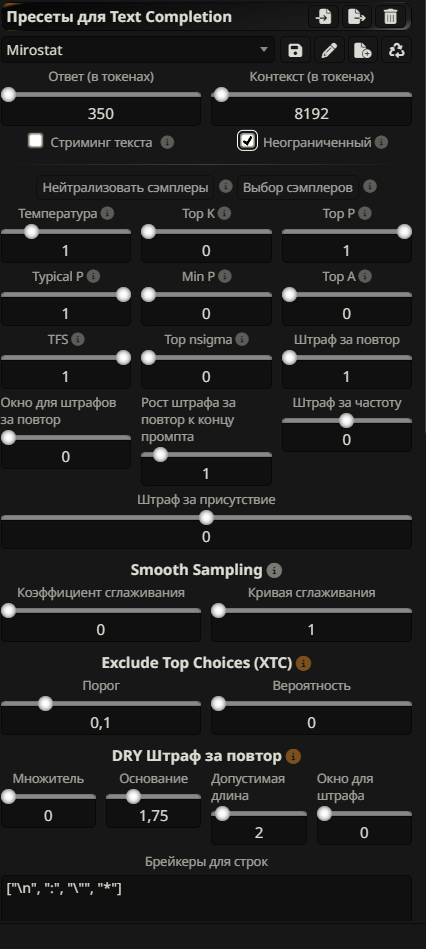The image size is (426, 949).
Task: Rename the preset using the pencil icon
Action: tap(329, 50)
